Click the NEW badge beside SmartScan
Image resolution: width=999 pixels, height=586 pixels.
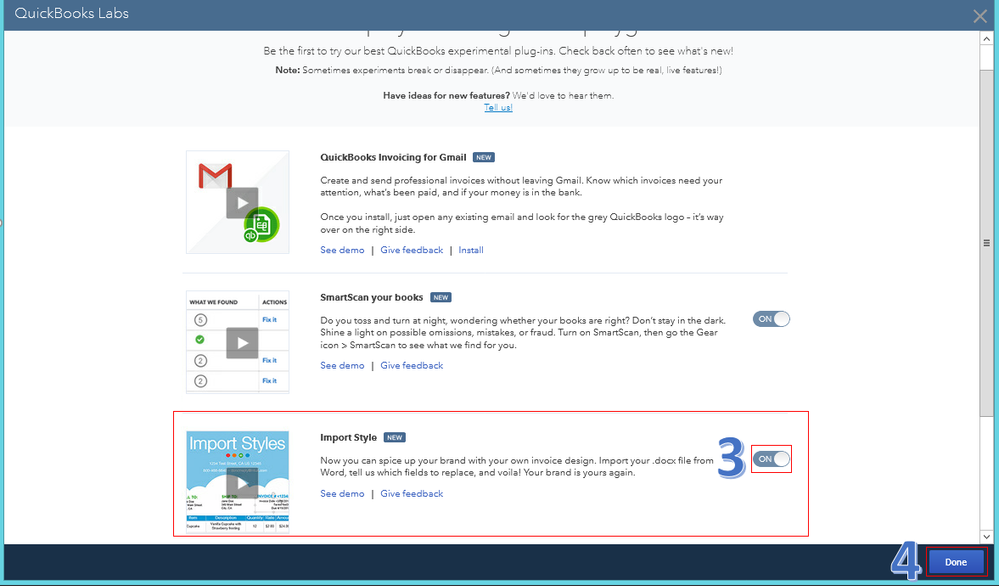440,297
